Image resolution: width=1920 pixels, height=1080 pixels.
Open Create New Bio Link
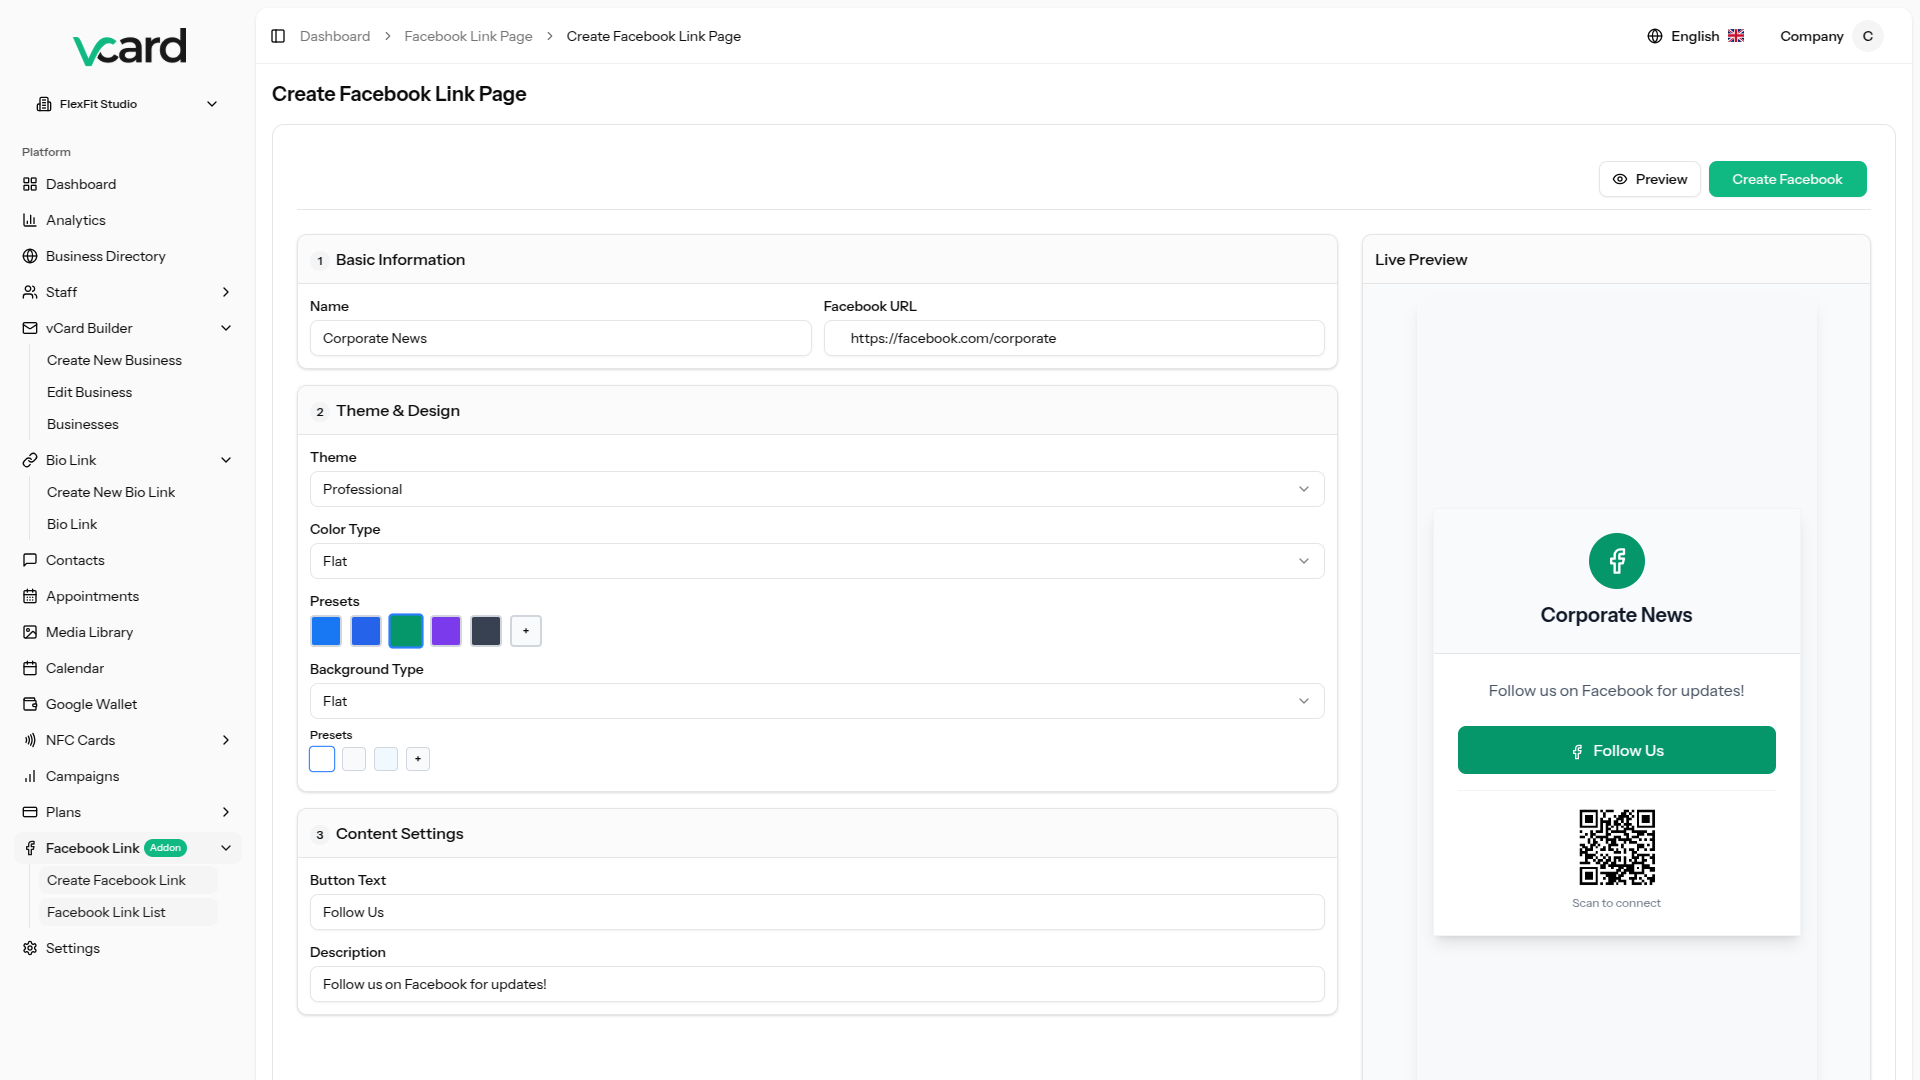tap(111, 492)
